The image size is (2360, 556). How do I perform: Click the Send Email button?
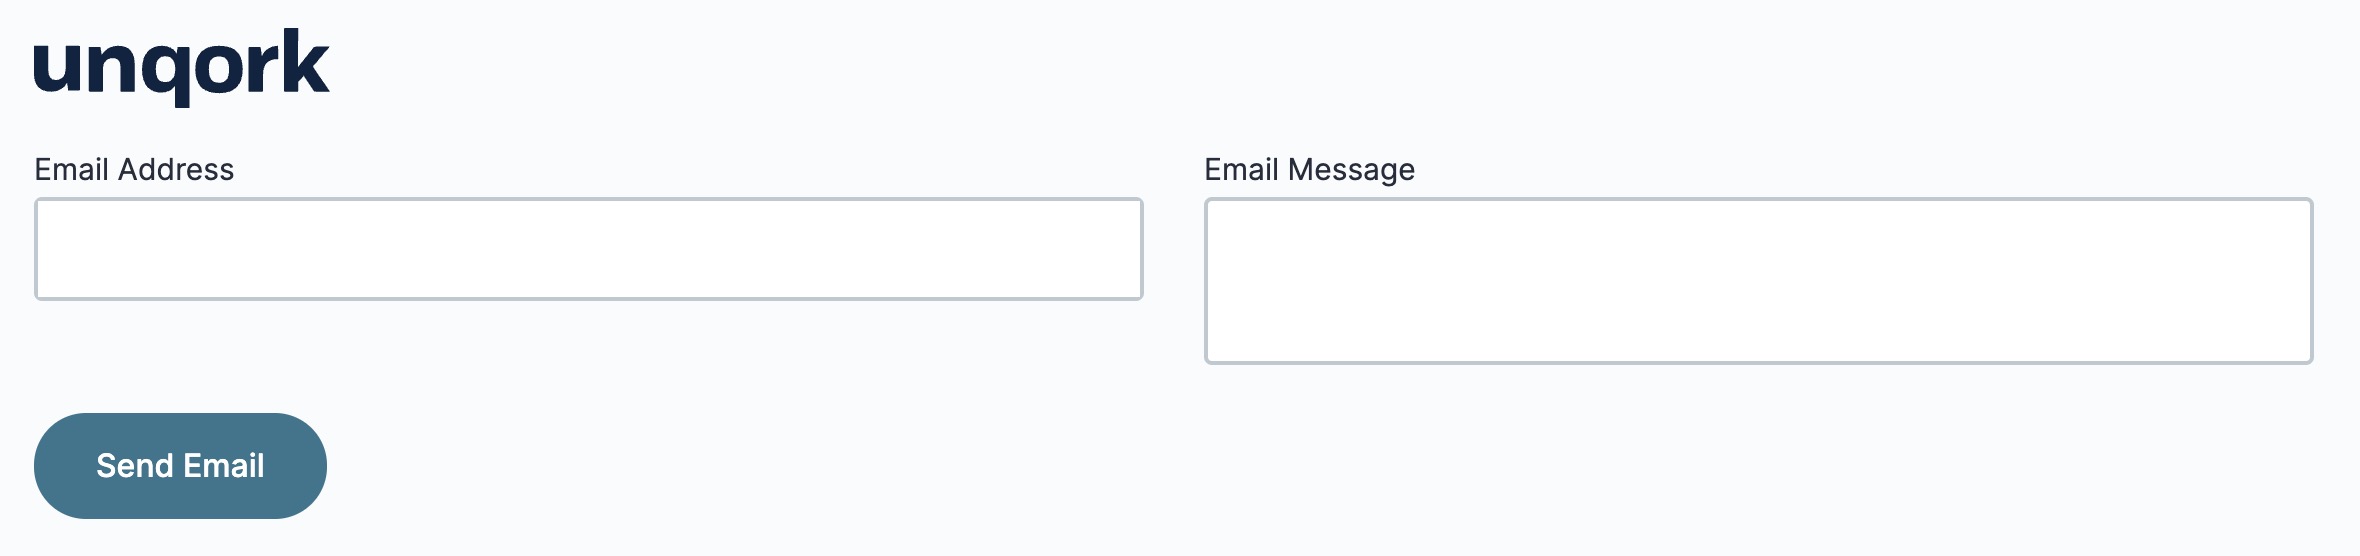click(180, 466)
